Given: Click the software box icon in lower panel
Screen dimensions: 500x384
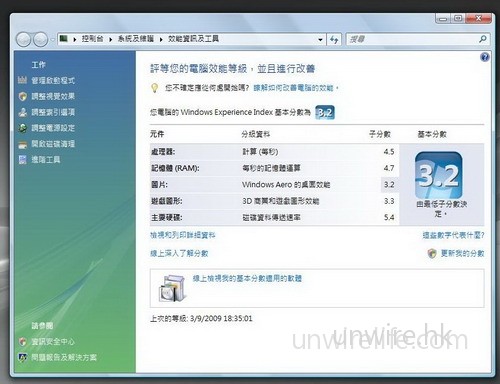Looking at the screenshot, I should [x=172, y=288].
